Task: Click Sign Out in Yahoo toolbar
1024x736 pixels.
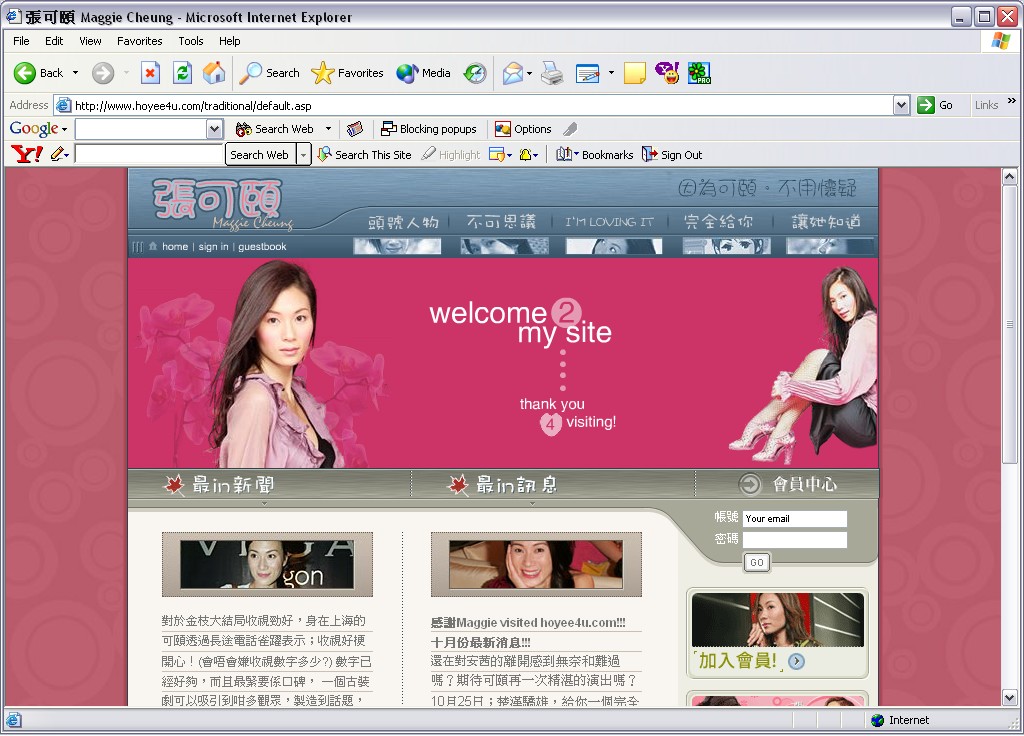Action: click(x=672, y=155)
